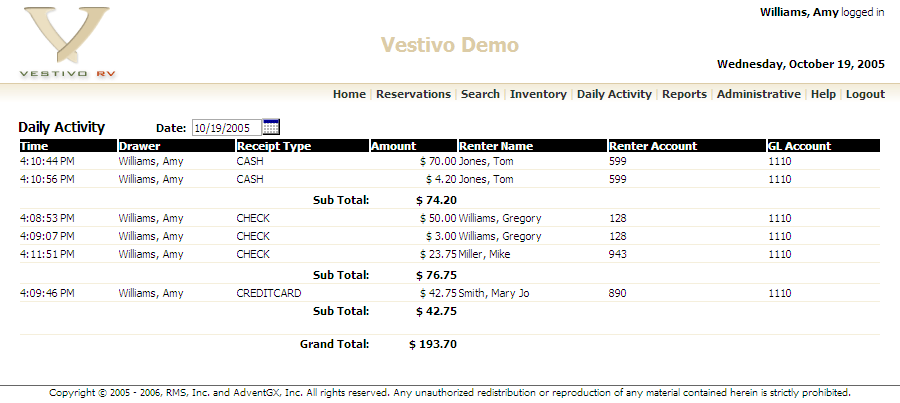The image size is (900, 403).
Task: Click the Wednesday, October 19, 2005 date
Action: pos(801,64)
